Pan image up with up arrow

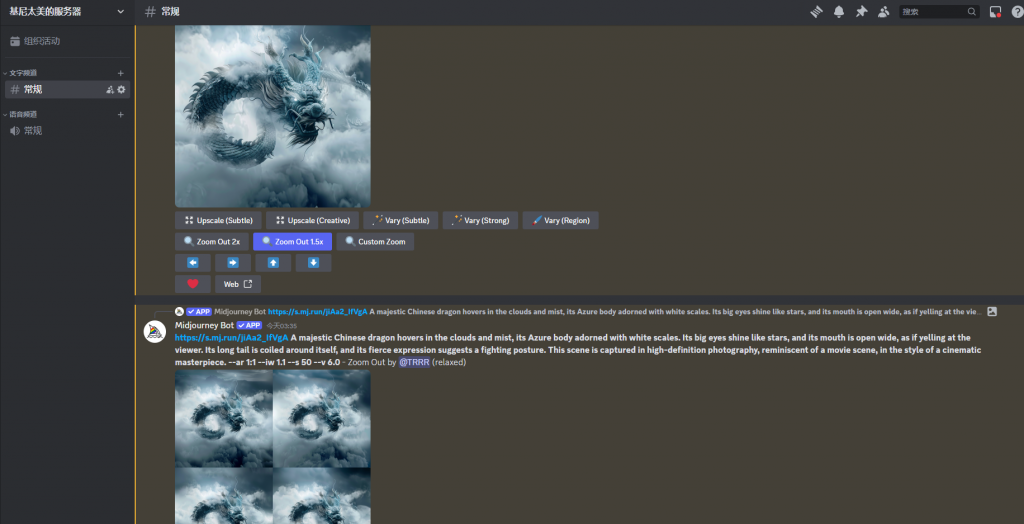[273, 263]
